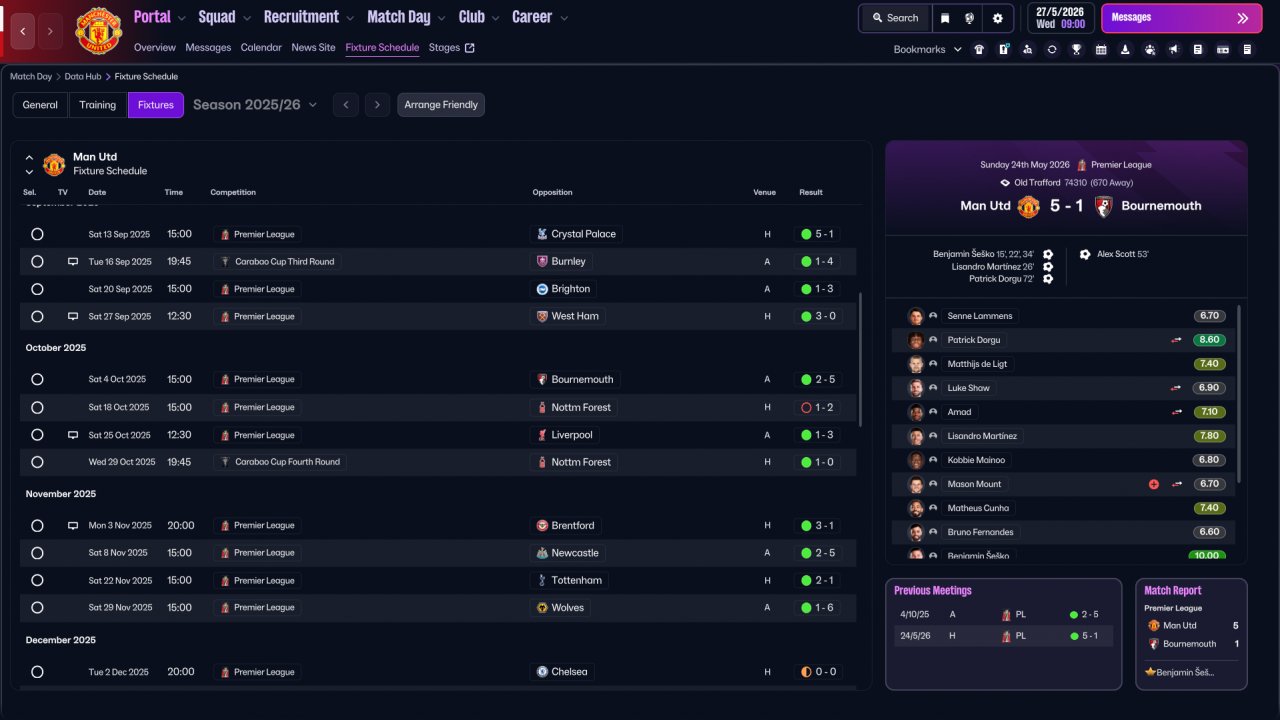Click Patrick Dorgu's 8.60 rating badge
The width and height of the screenshot is (1280, 720).
[1210, 340]
